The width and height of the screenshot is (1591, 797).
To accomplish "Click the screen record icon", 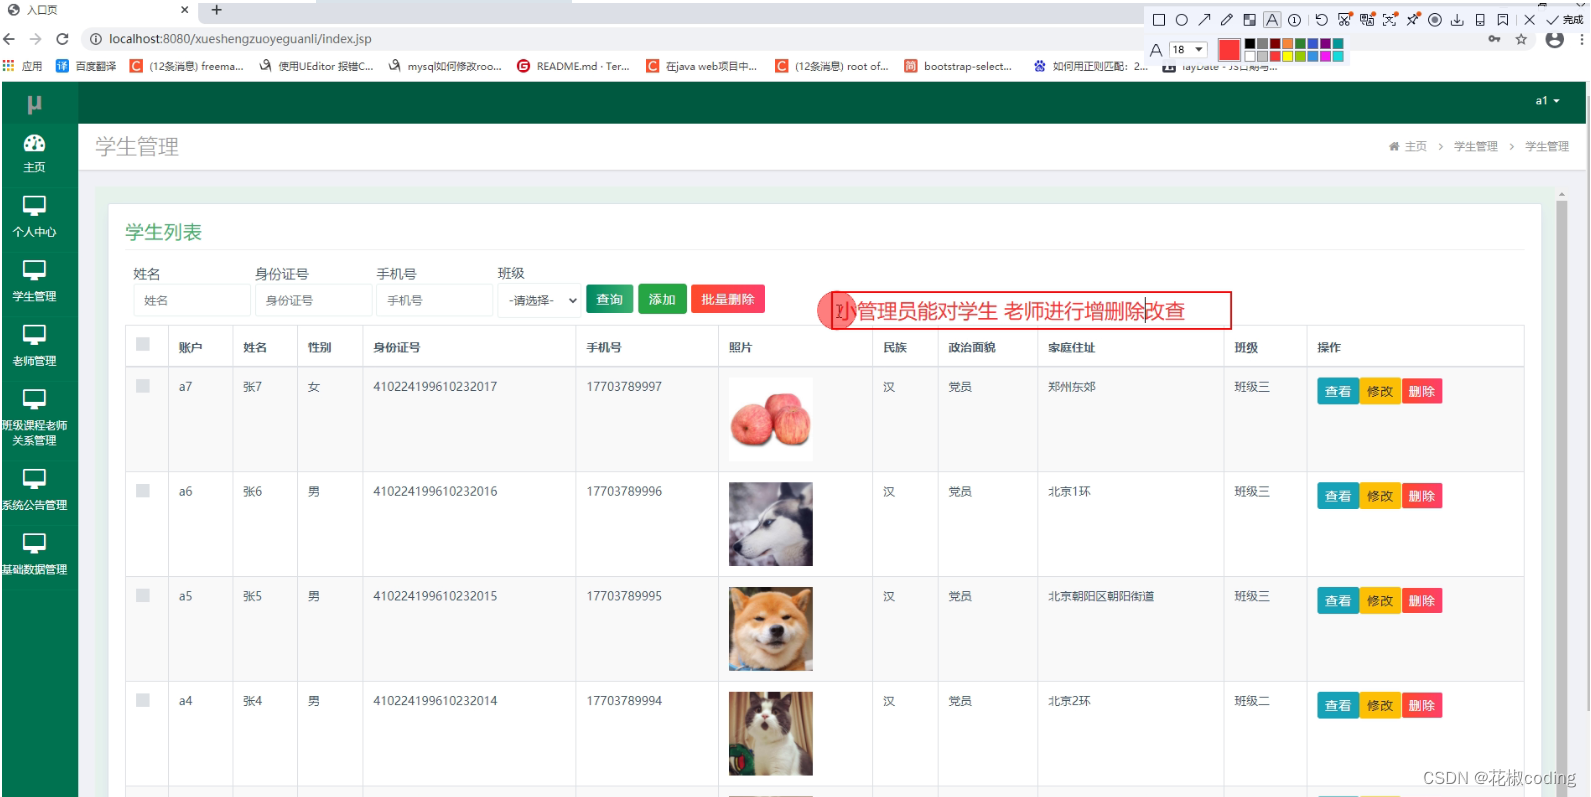I will pyautogui.click(x=1435, y=20).
